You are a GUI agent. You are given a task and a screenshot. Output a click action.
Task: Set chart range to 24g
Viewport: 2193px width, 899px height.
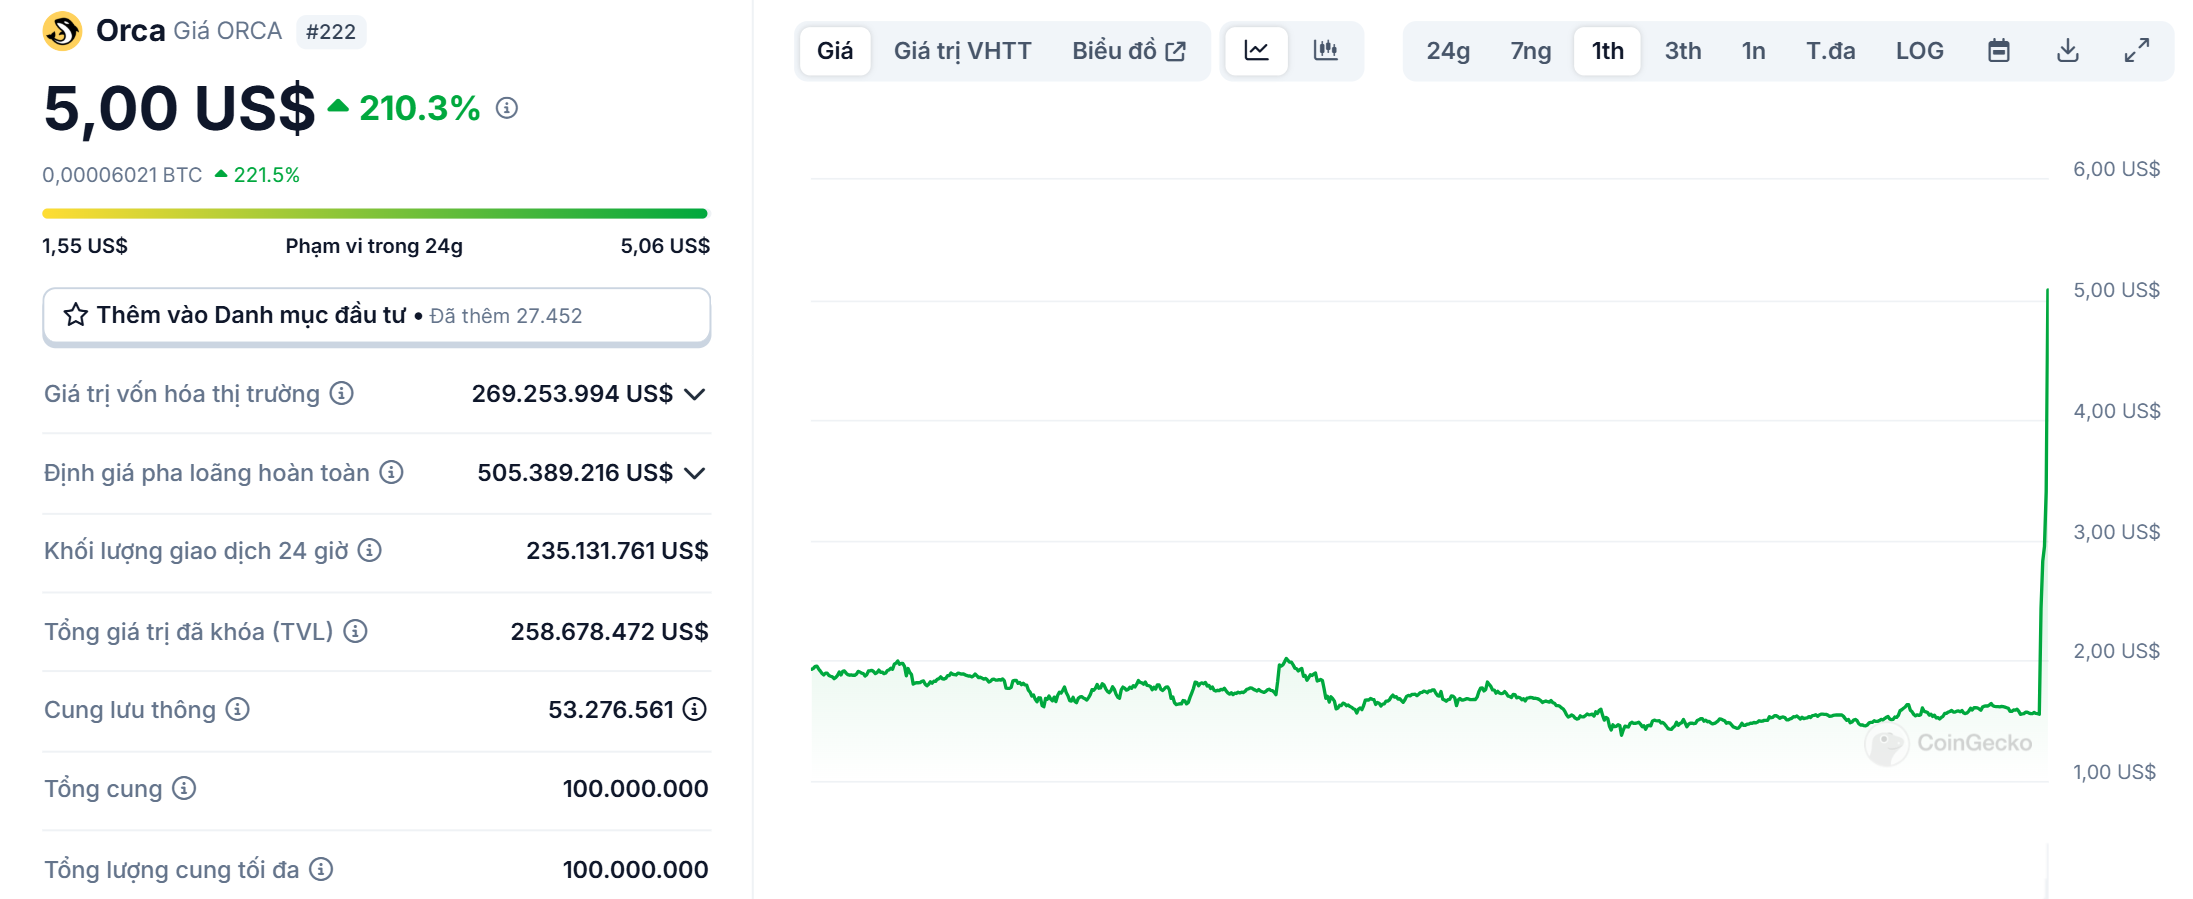(x=1448, y=51)
